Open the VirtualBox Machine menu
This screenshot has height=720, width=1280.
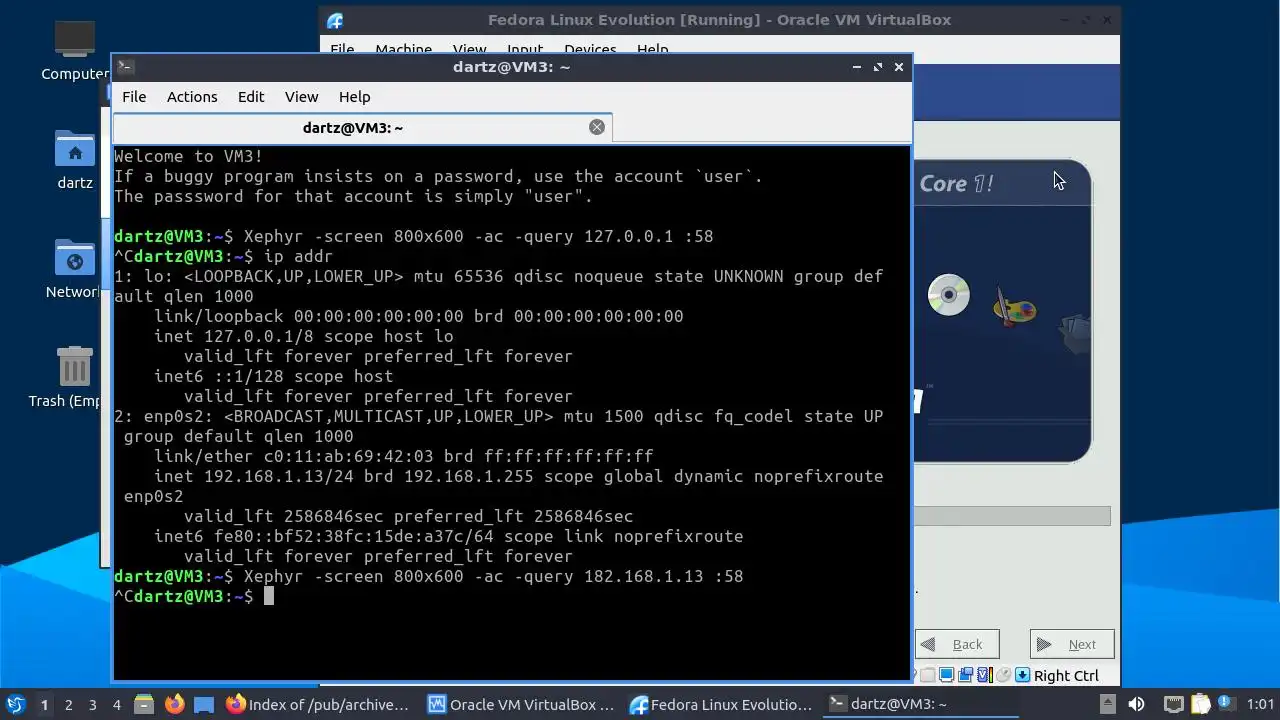click(403, 50)
